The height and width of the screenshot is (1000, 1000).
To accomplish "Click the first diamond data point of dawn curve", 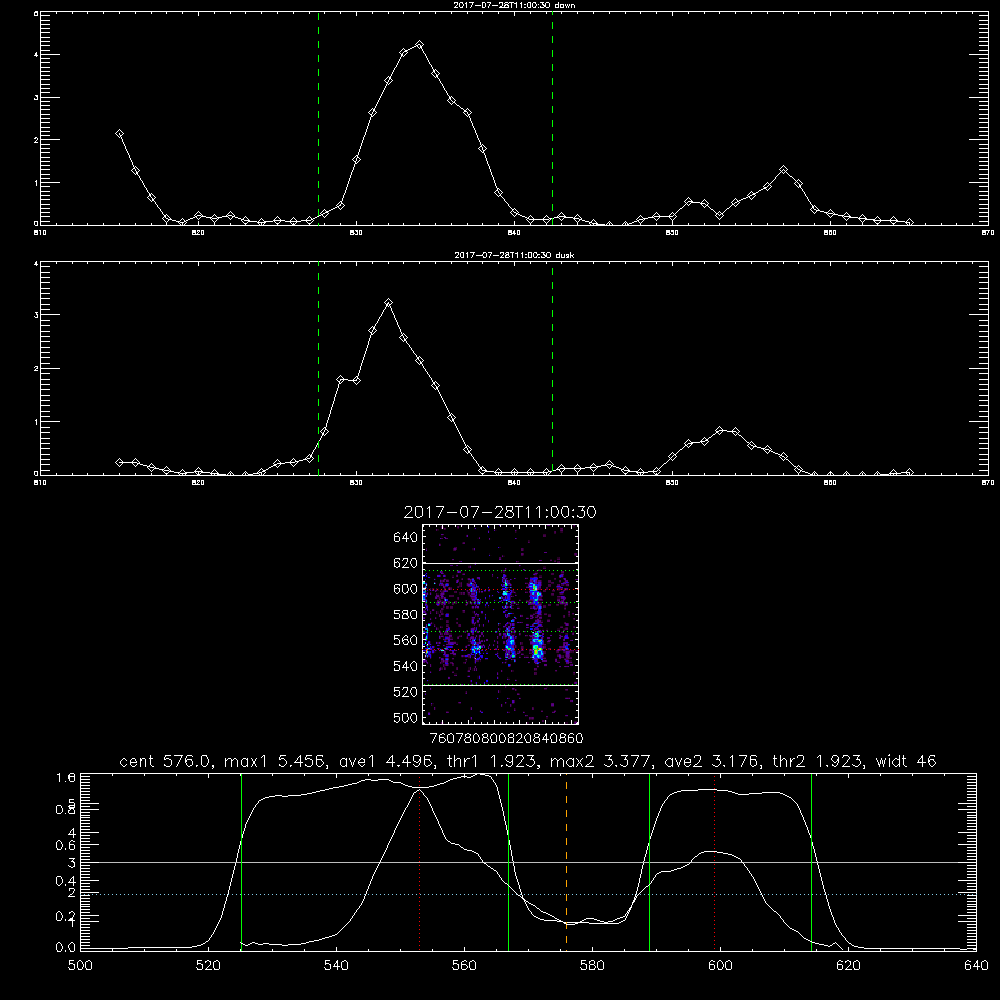I will click(x=119, y=133).
